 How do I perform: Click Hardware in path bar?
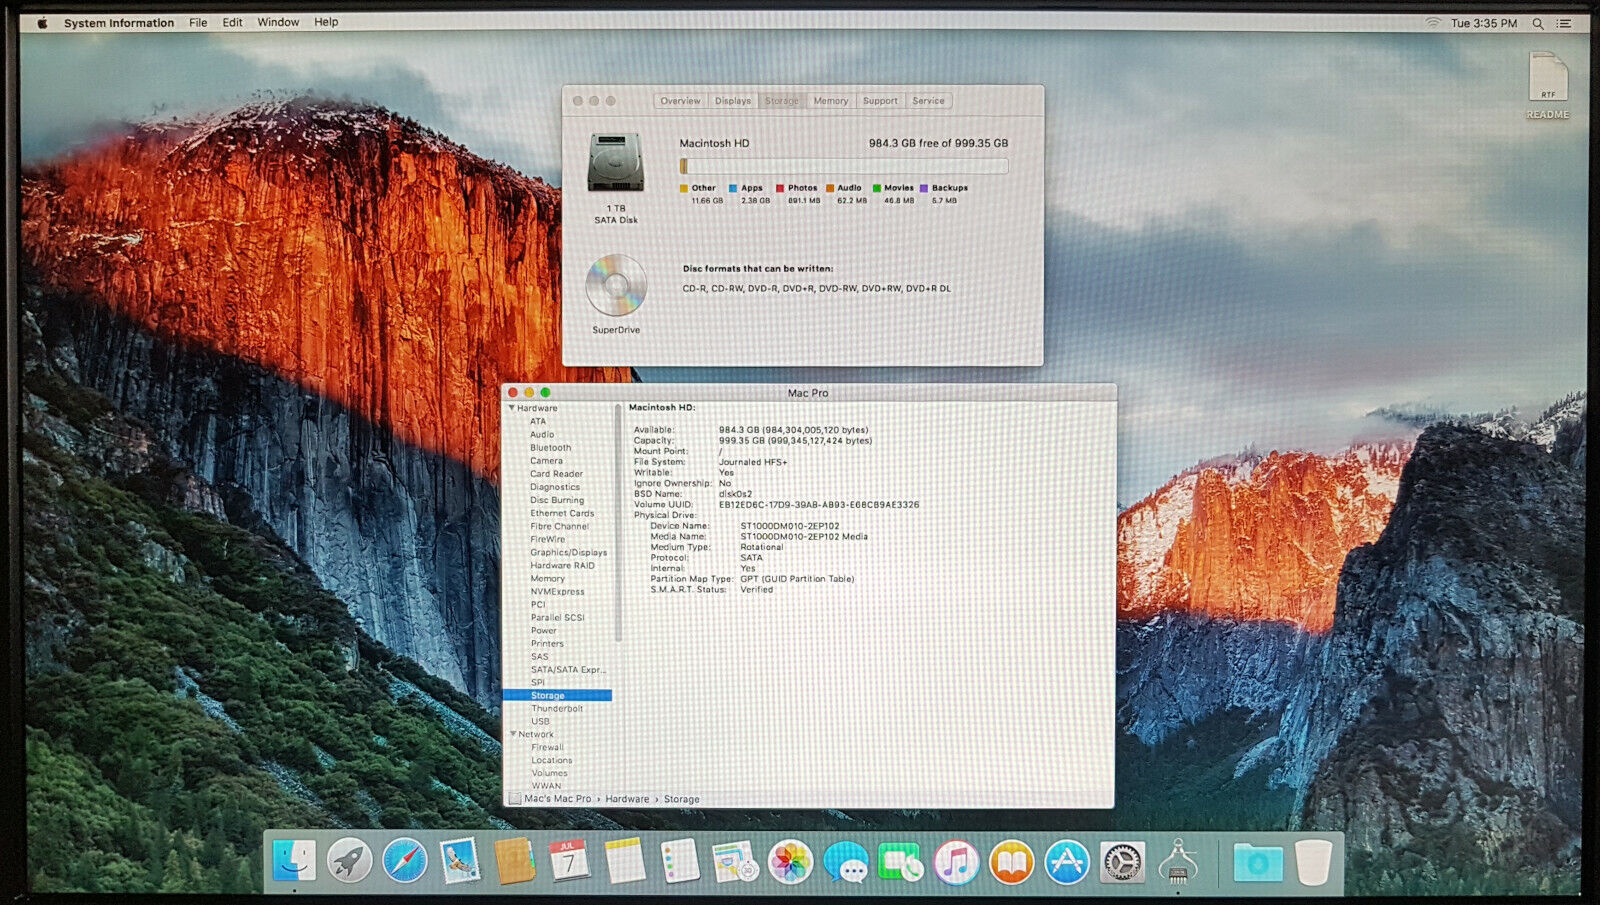pyautogui.click(x=627, y=799)
